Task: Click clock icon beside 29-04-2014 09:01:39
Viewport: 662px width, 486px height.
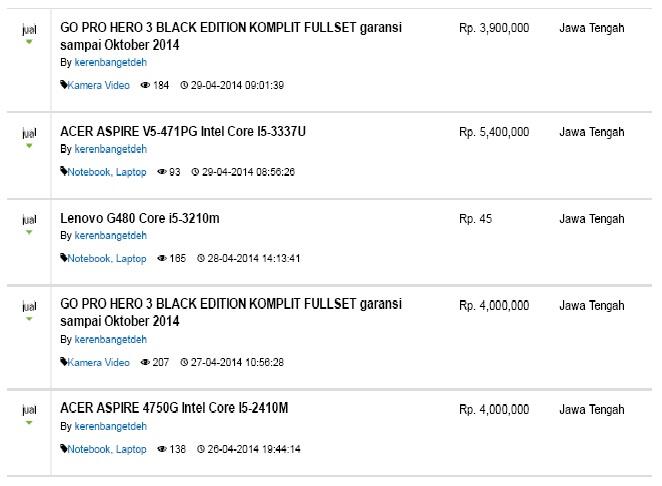Action: coord(184,85)
